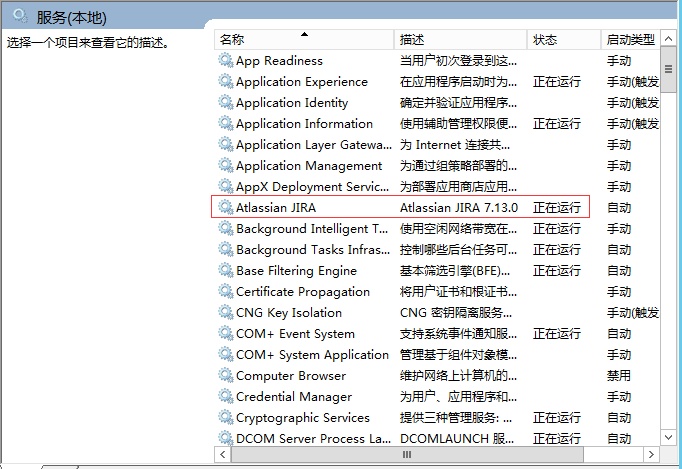This screenshot has width=682, height=469.
Task: Click the 基本筛选引擎(BFE) description cell
Action: pyautogui.click(x=455, y=271)
